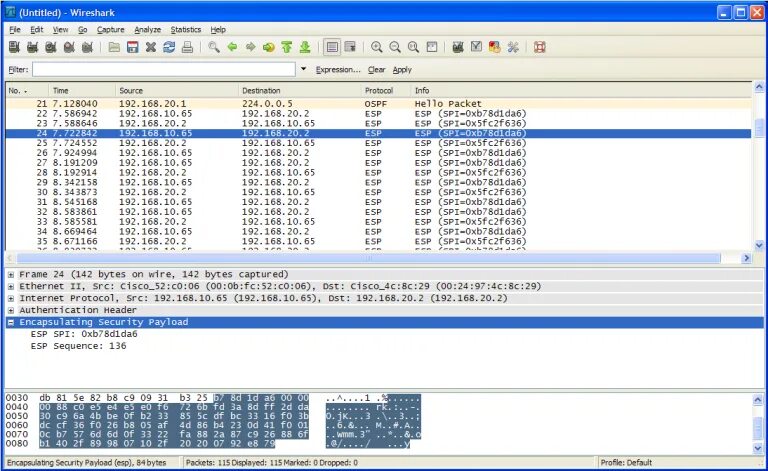Open the filter history dropdown arrow
Viewport: 768px width, 471px height.
[304, 69]
